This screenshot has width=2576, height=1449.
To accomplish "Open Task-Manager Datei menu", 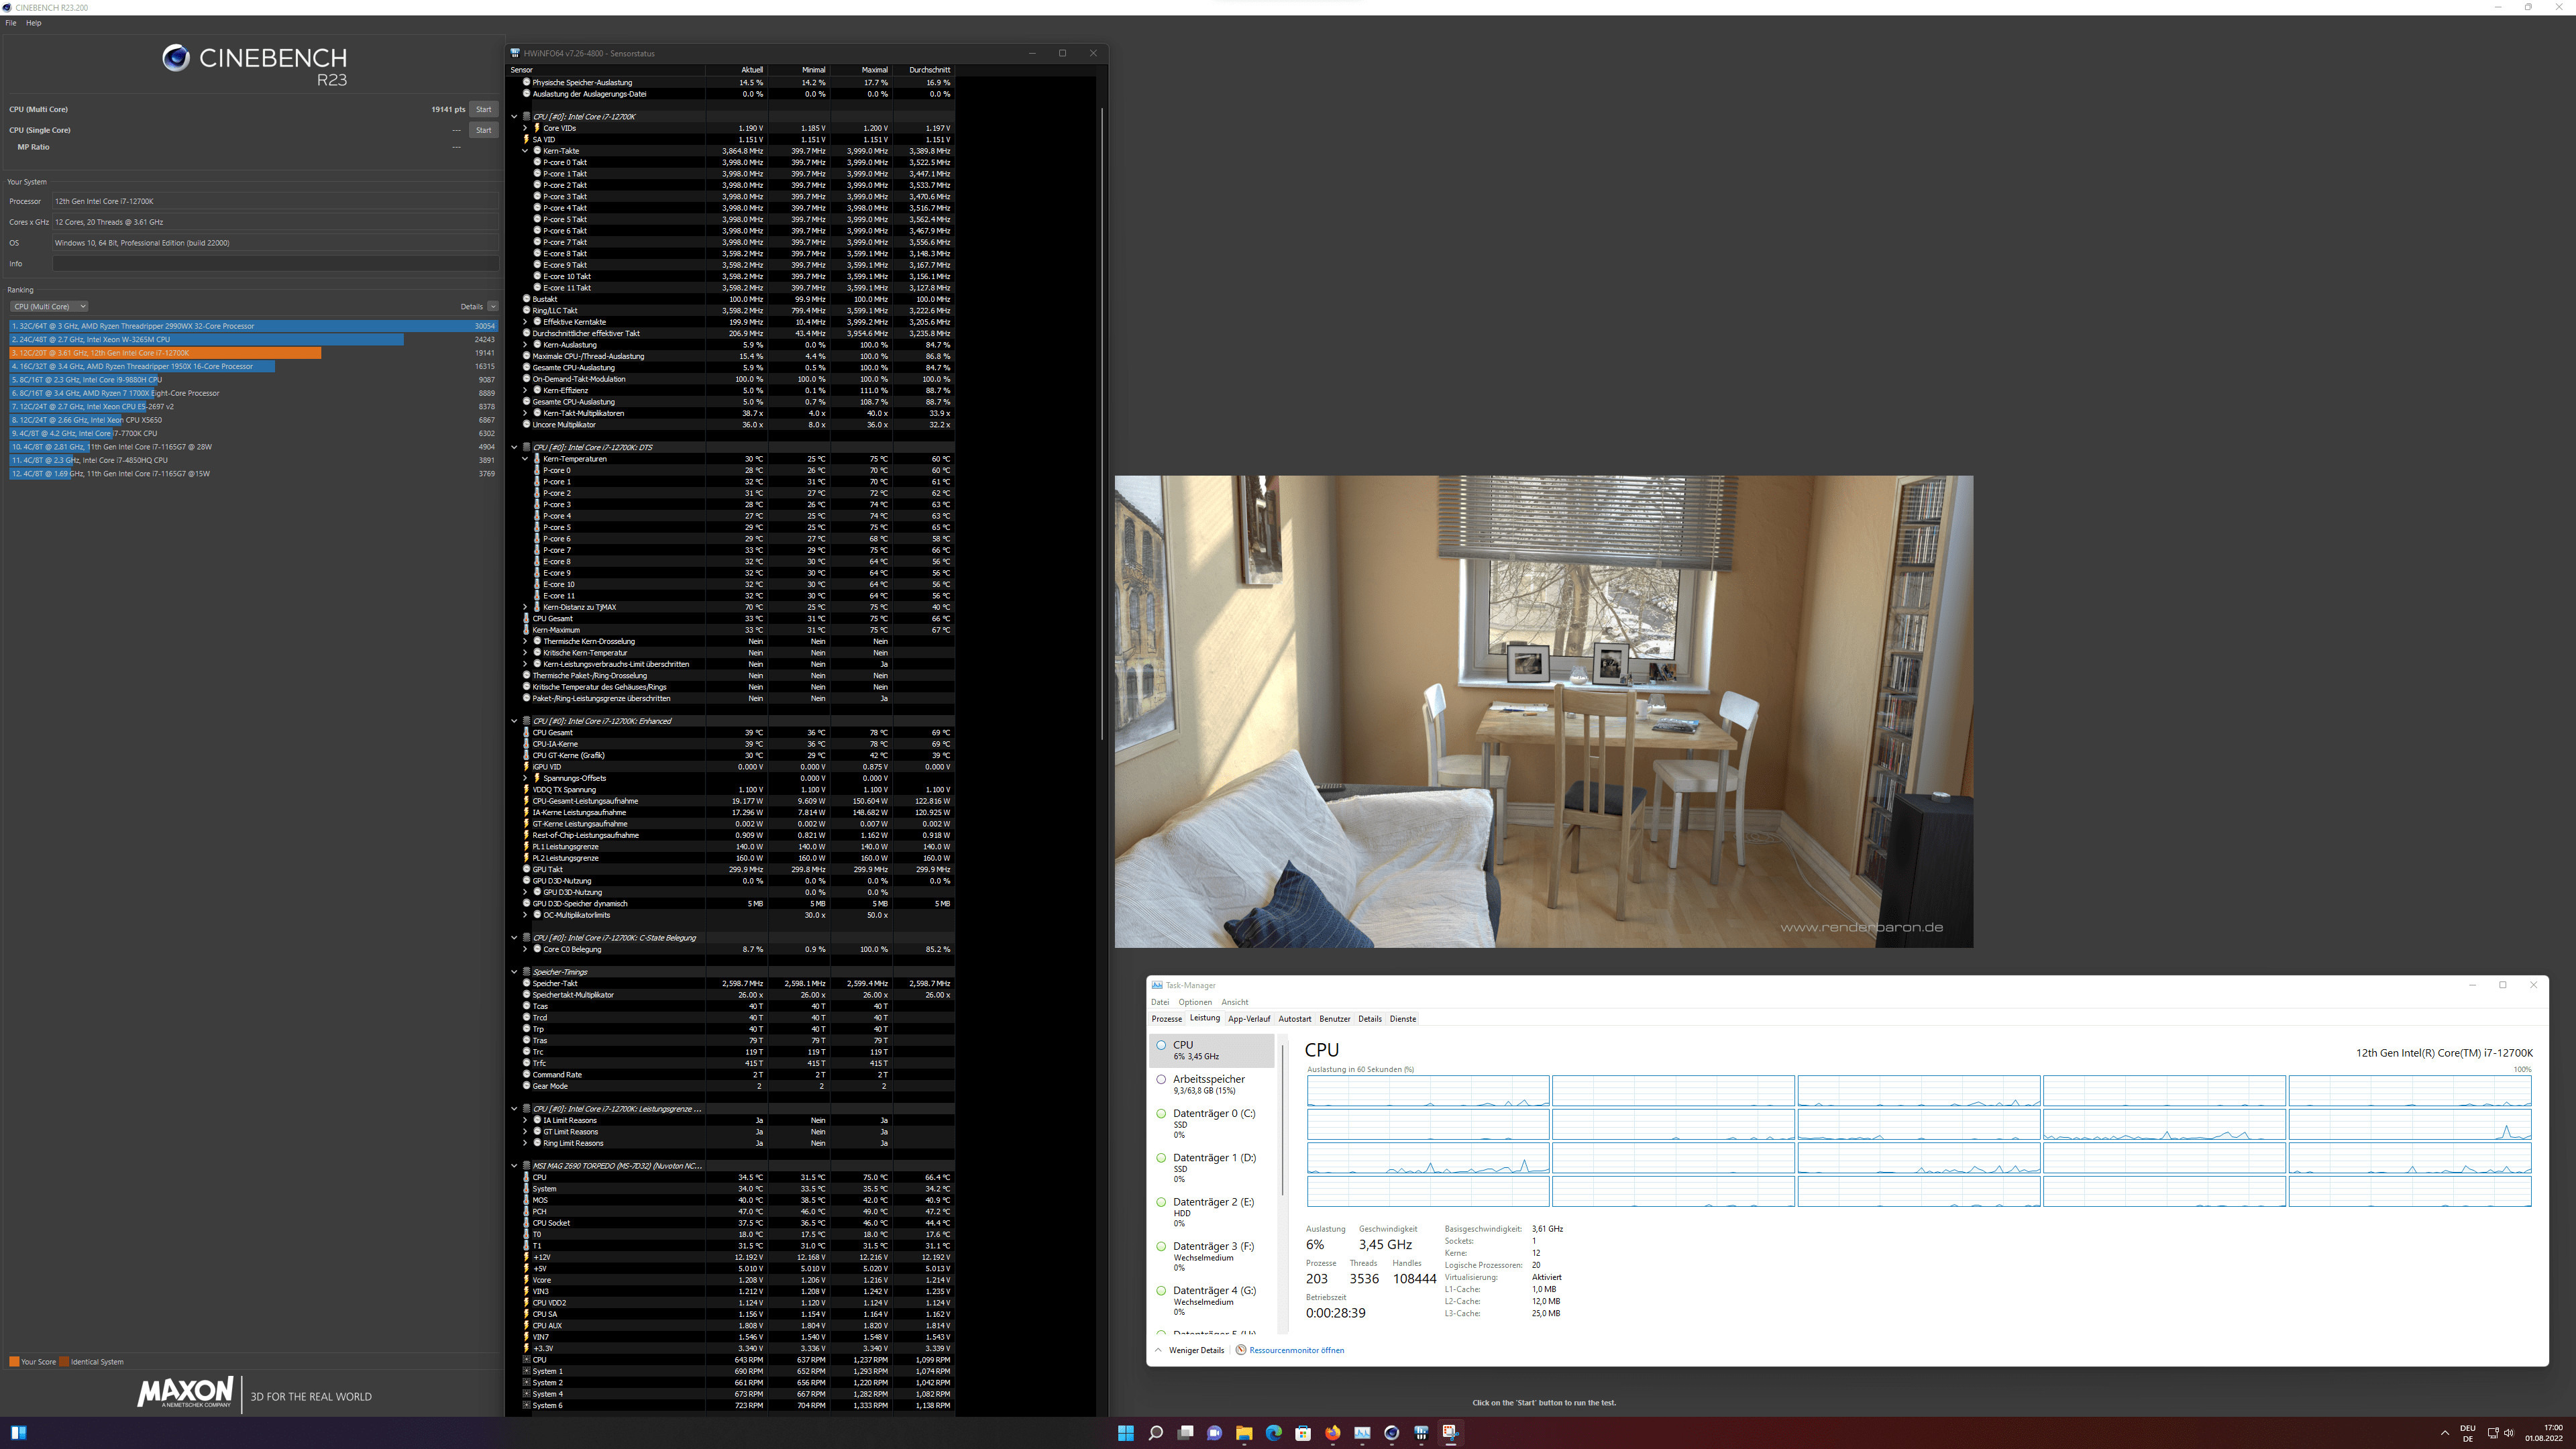I will pos(1160,1002).
